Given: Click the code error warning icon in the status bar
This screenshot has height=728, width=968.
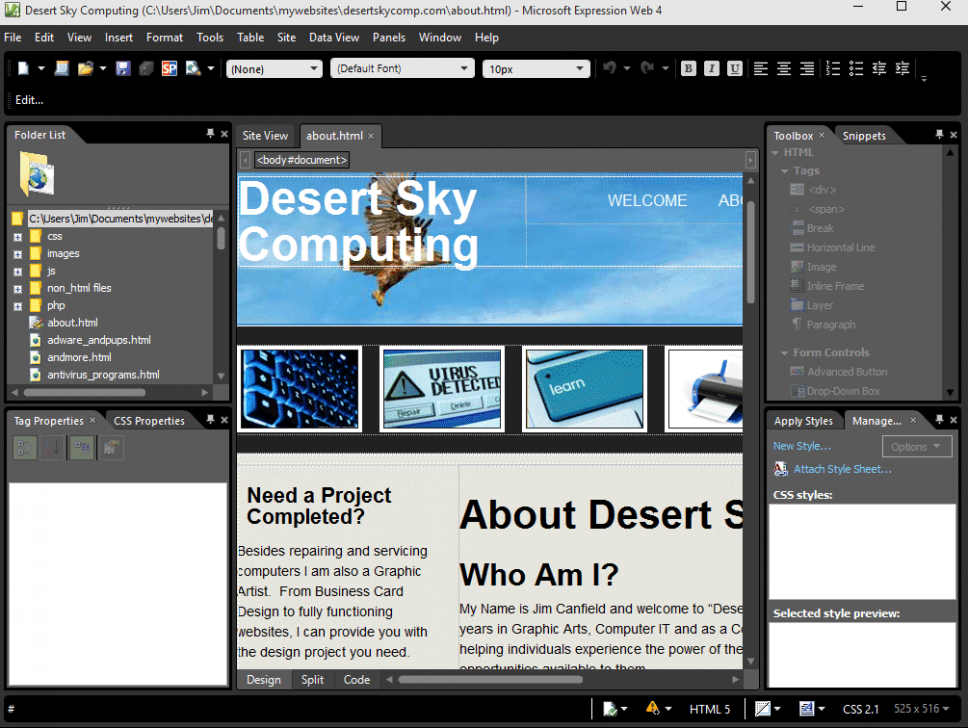Looking at the screenshot, I should pos(653,708).
